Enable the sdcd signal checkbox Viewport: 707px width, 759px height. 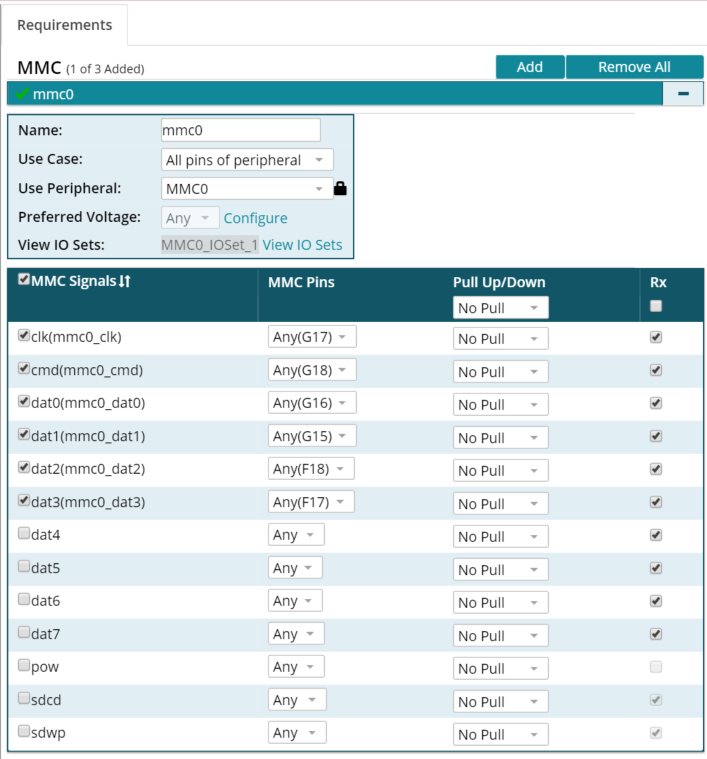click(x=24, y=698)
